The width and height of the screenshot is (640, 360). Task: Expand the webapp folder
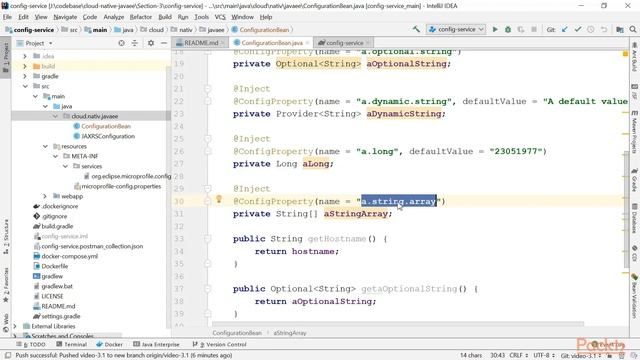pos(45,196)
